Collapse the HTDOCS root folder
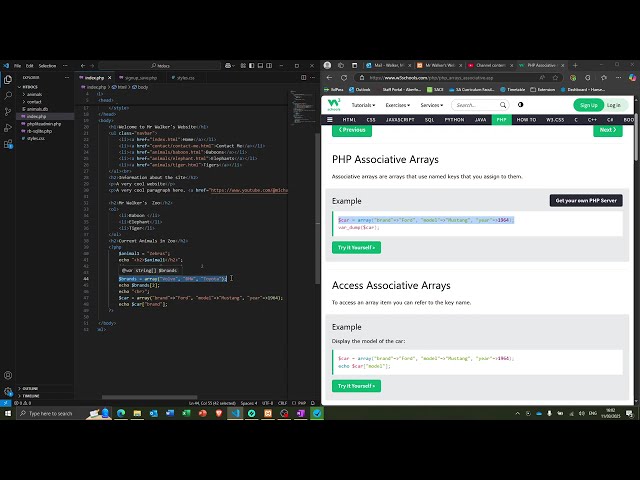The height and width of the screenshot is (480, 640). coord(30,87)
